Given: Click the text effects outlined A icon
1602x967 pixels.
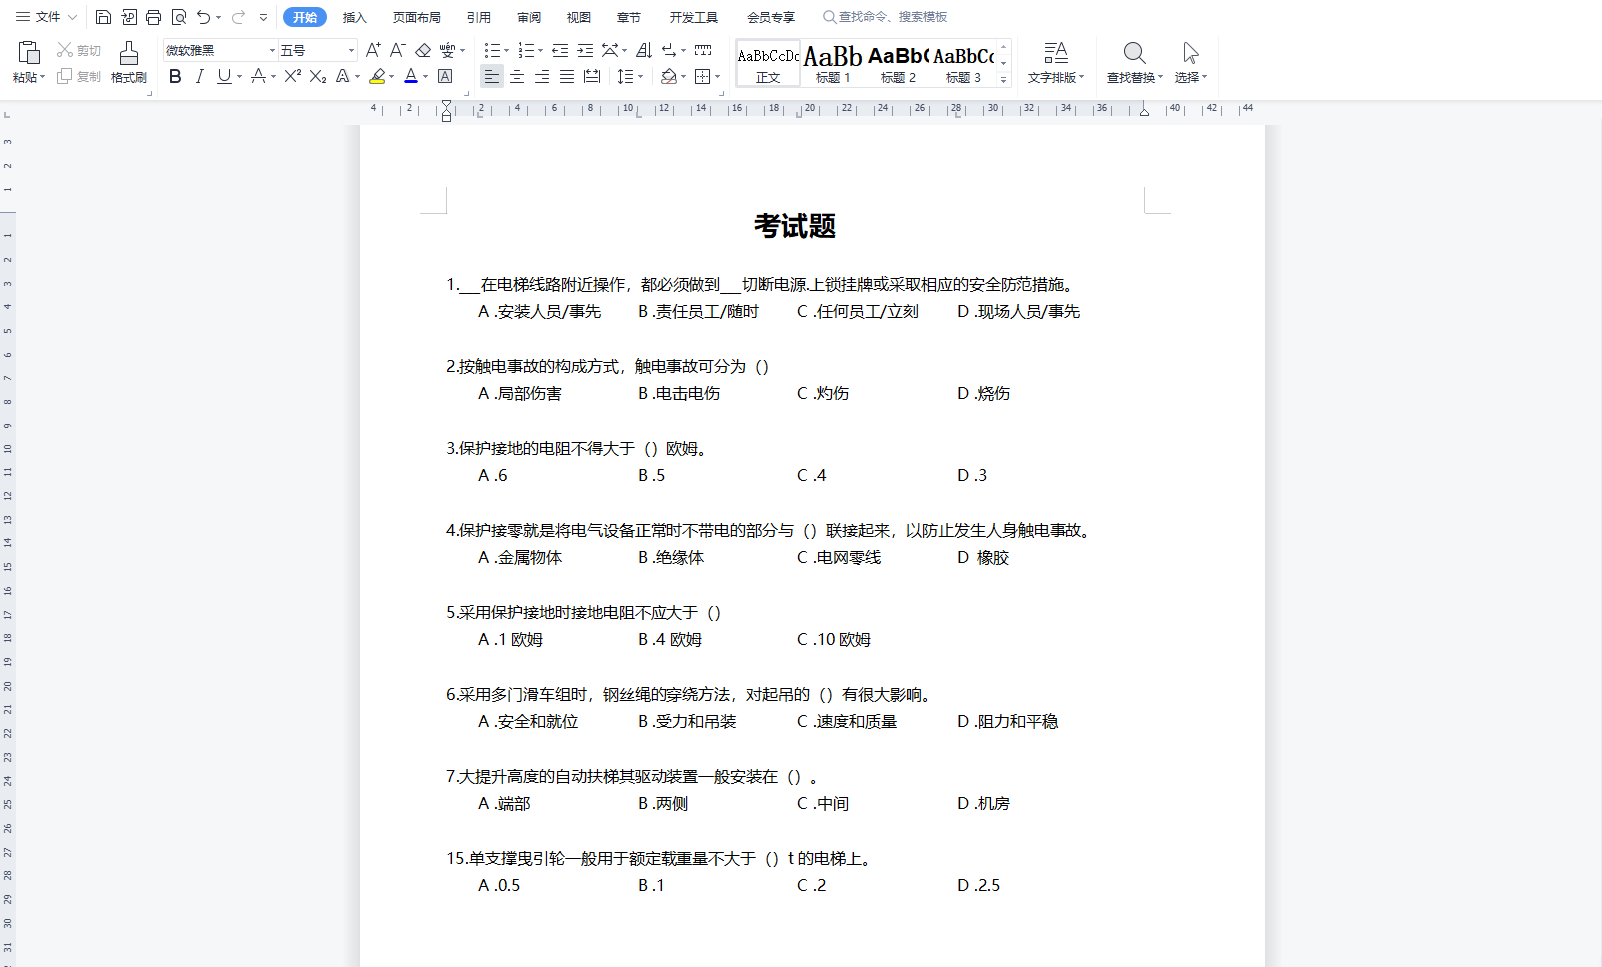Looking at the screenshot, I should (343, 76).
